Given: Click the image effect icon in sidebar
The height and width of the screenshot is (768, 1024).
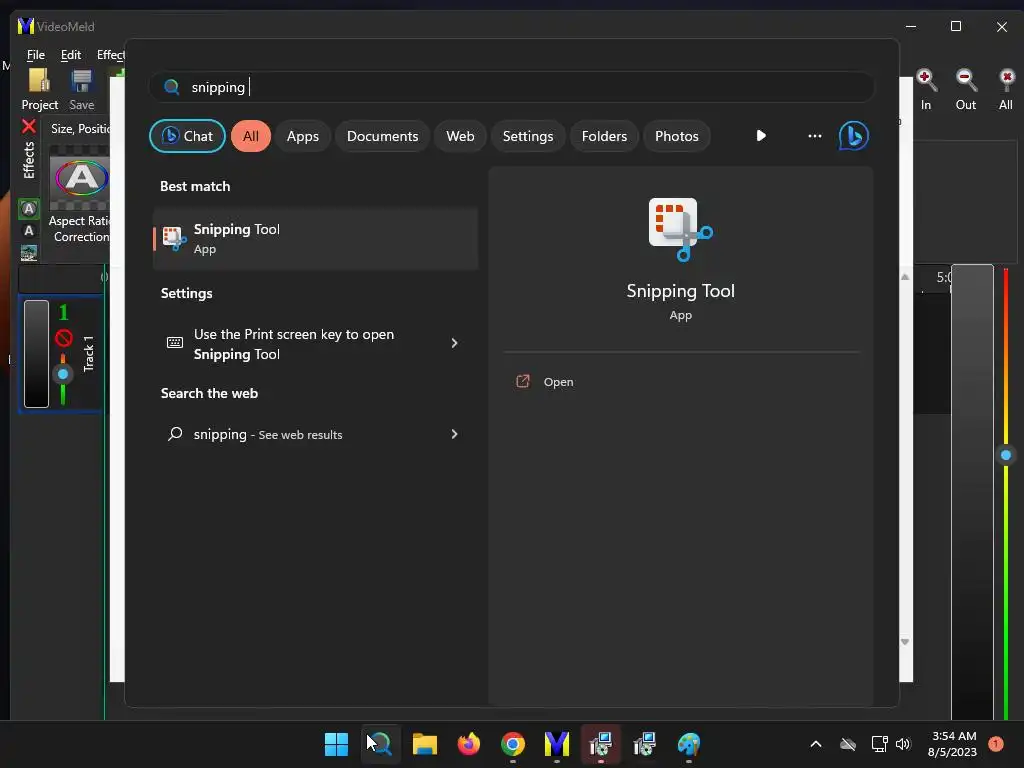Looking at the screenshot, I should tap(29, 252).
